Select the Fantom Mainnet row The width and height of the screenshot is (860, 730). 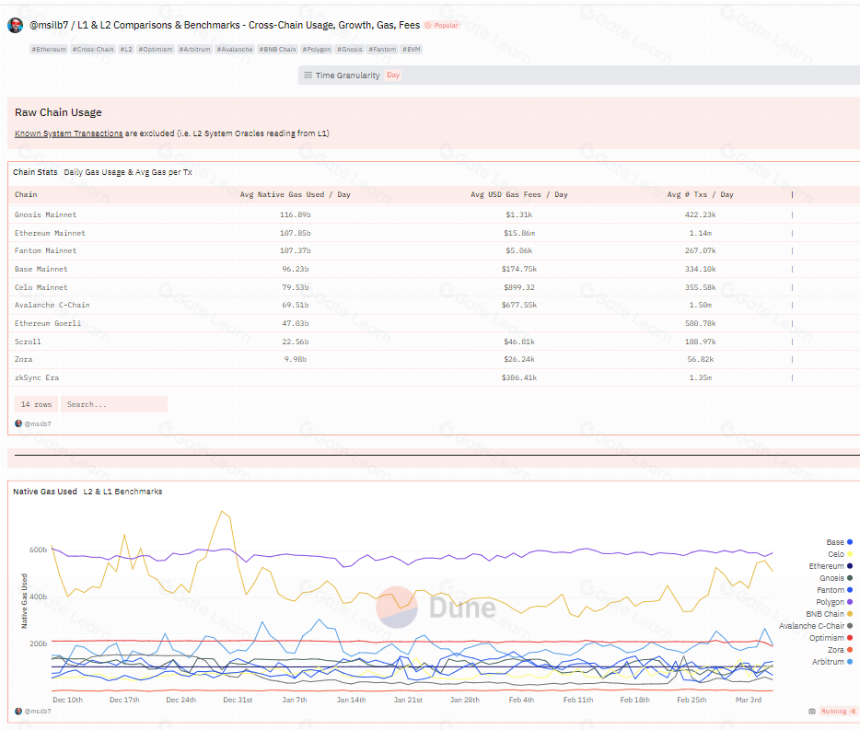pos(433,251)
